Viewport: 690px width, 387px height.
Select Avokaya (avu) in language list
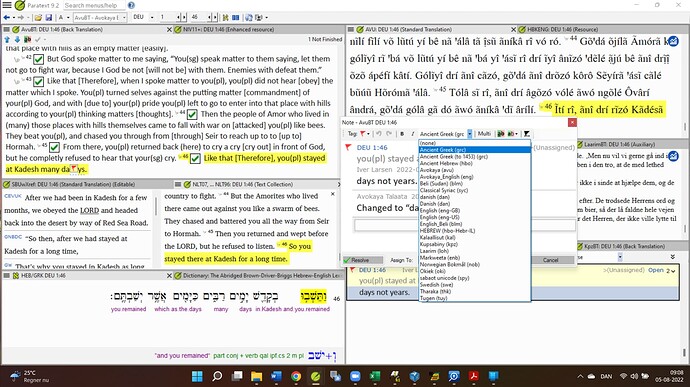point(474,170)
